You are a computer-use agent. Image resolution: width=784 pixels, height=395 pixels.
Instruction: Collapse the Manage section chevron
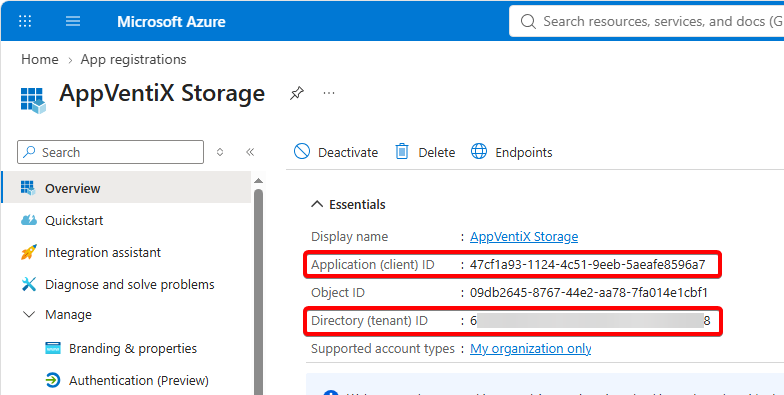coord(30,314)
